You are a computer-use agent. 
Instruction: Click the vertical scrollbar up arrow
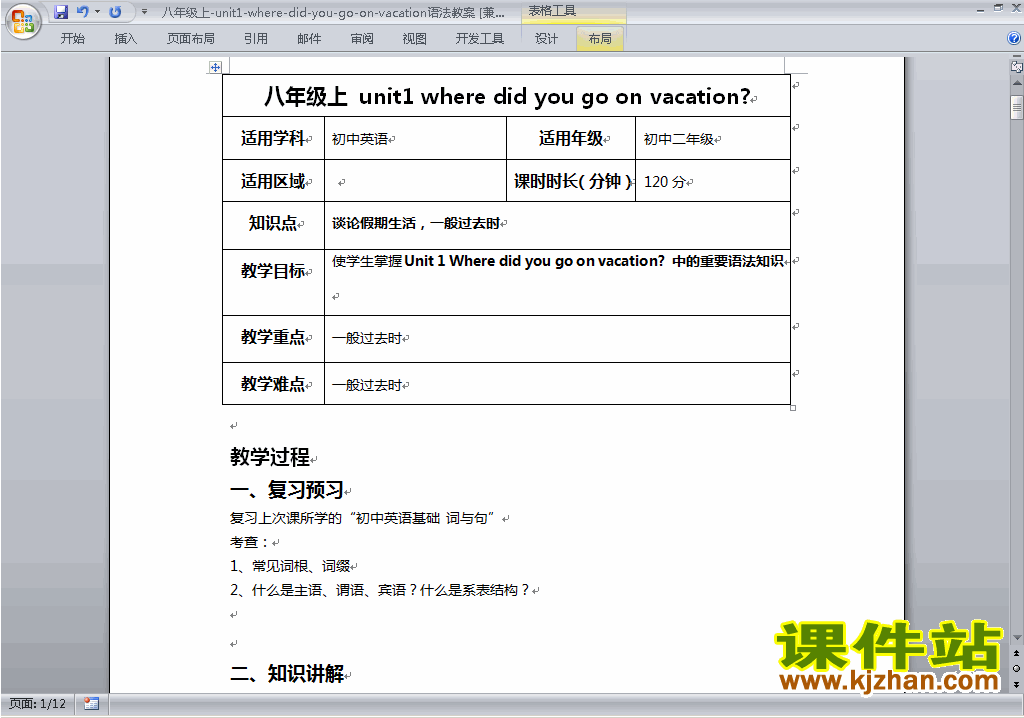point(1016,83)
